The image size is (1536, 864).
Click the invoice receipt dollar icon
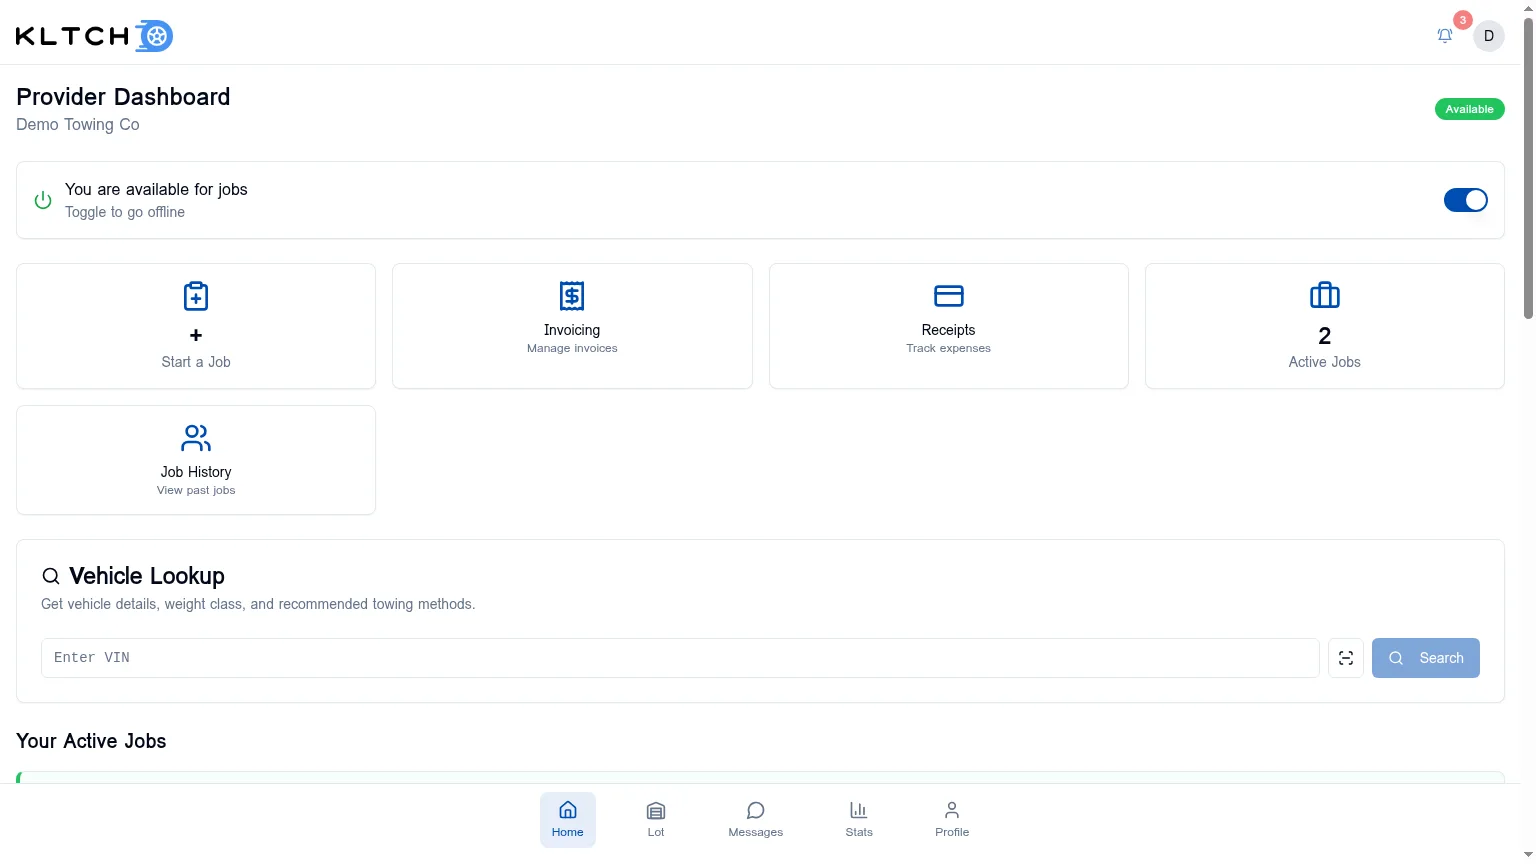point(572,296)
